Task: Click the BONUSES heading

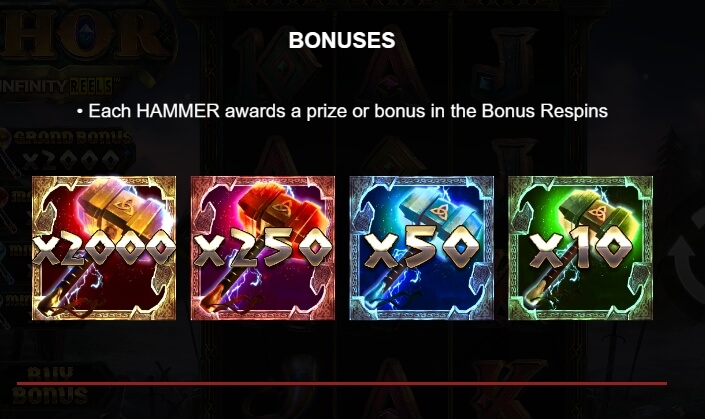Action: pos(342,40)
